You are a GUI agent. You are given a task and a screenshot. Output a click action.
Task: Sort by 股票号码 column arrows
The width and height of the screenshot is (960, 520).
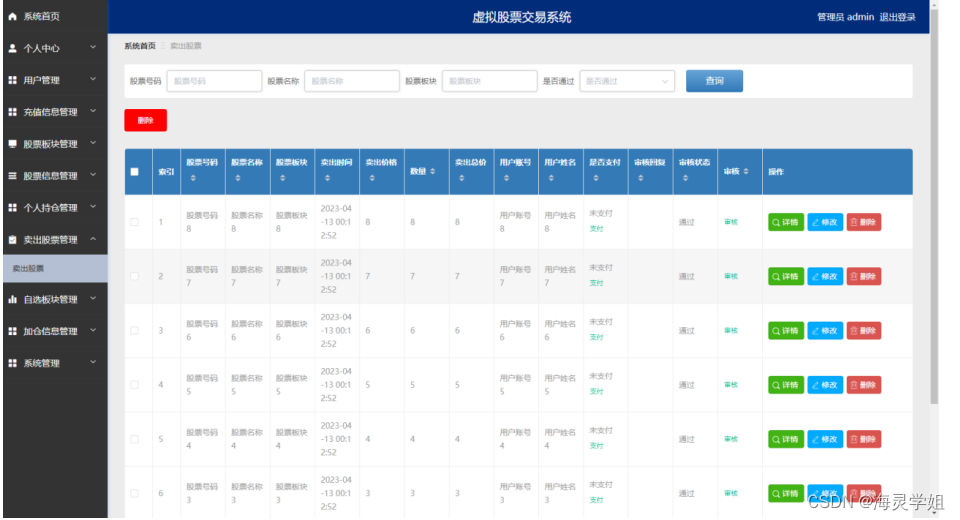tap(193, 178)
